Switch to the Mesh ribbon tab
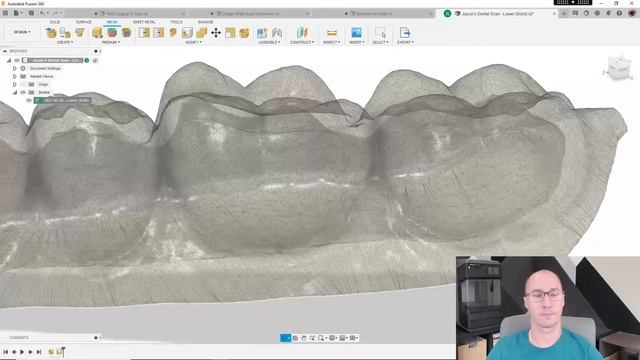Viewport: 640px width, 360px height. tap(112, 22)
